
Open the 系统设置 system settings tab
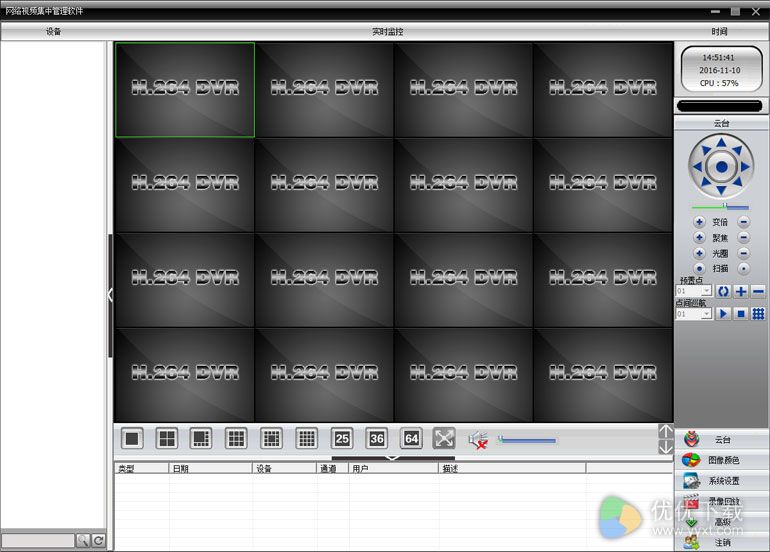[722, 481]
